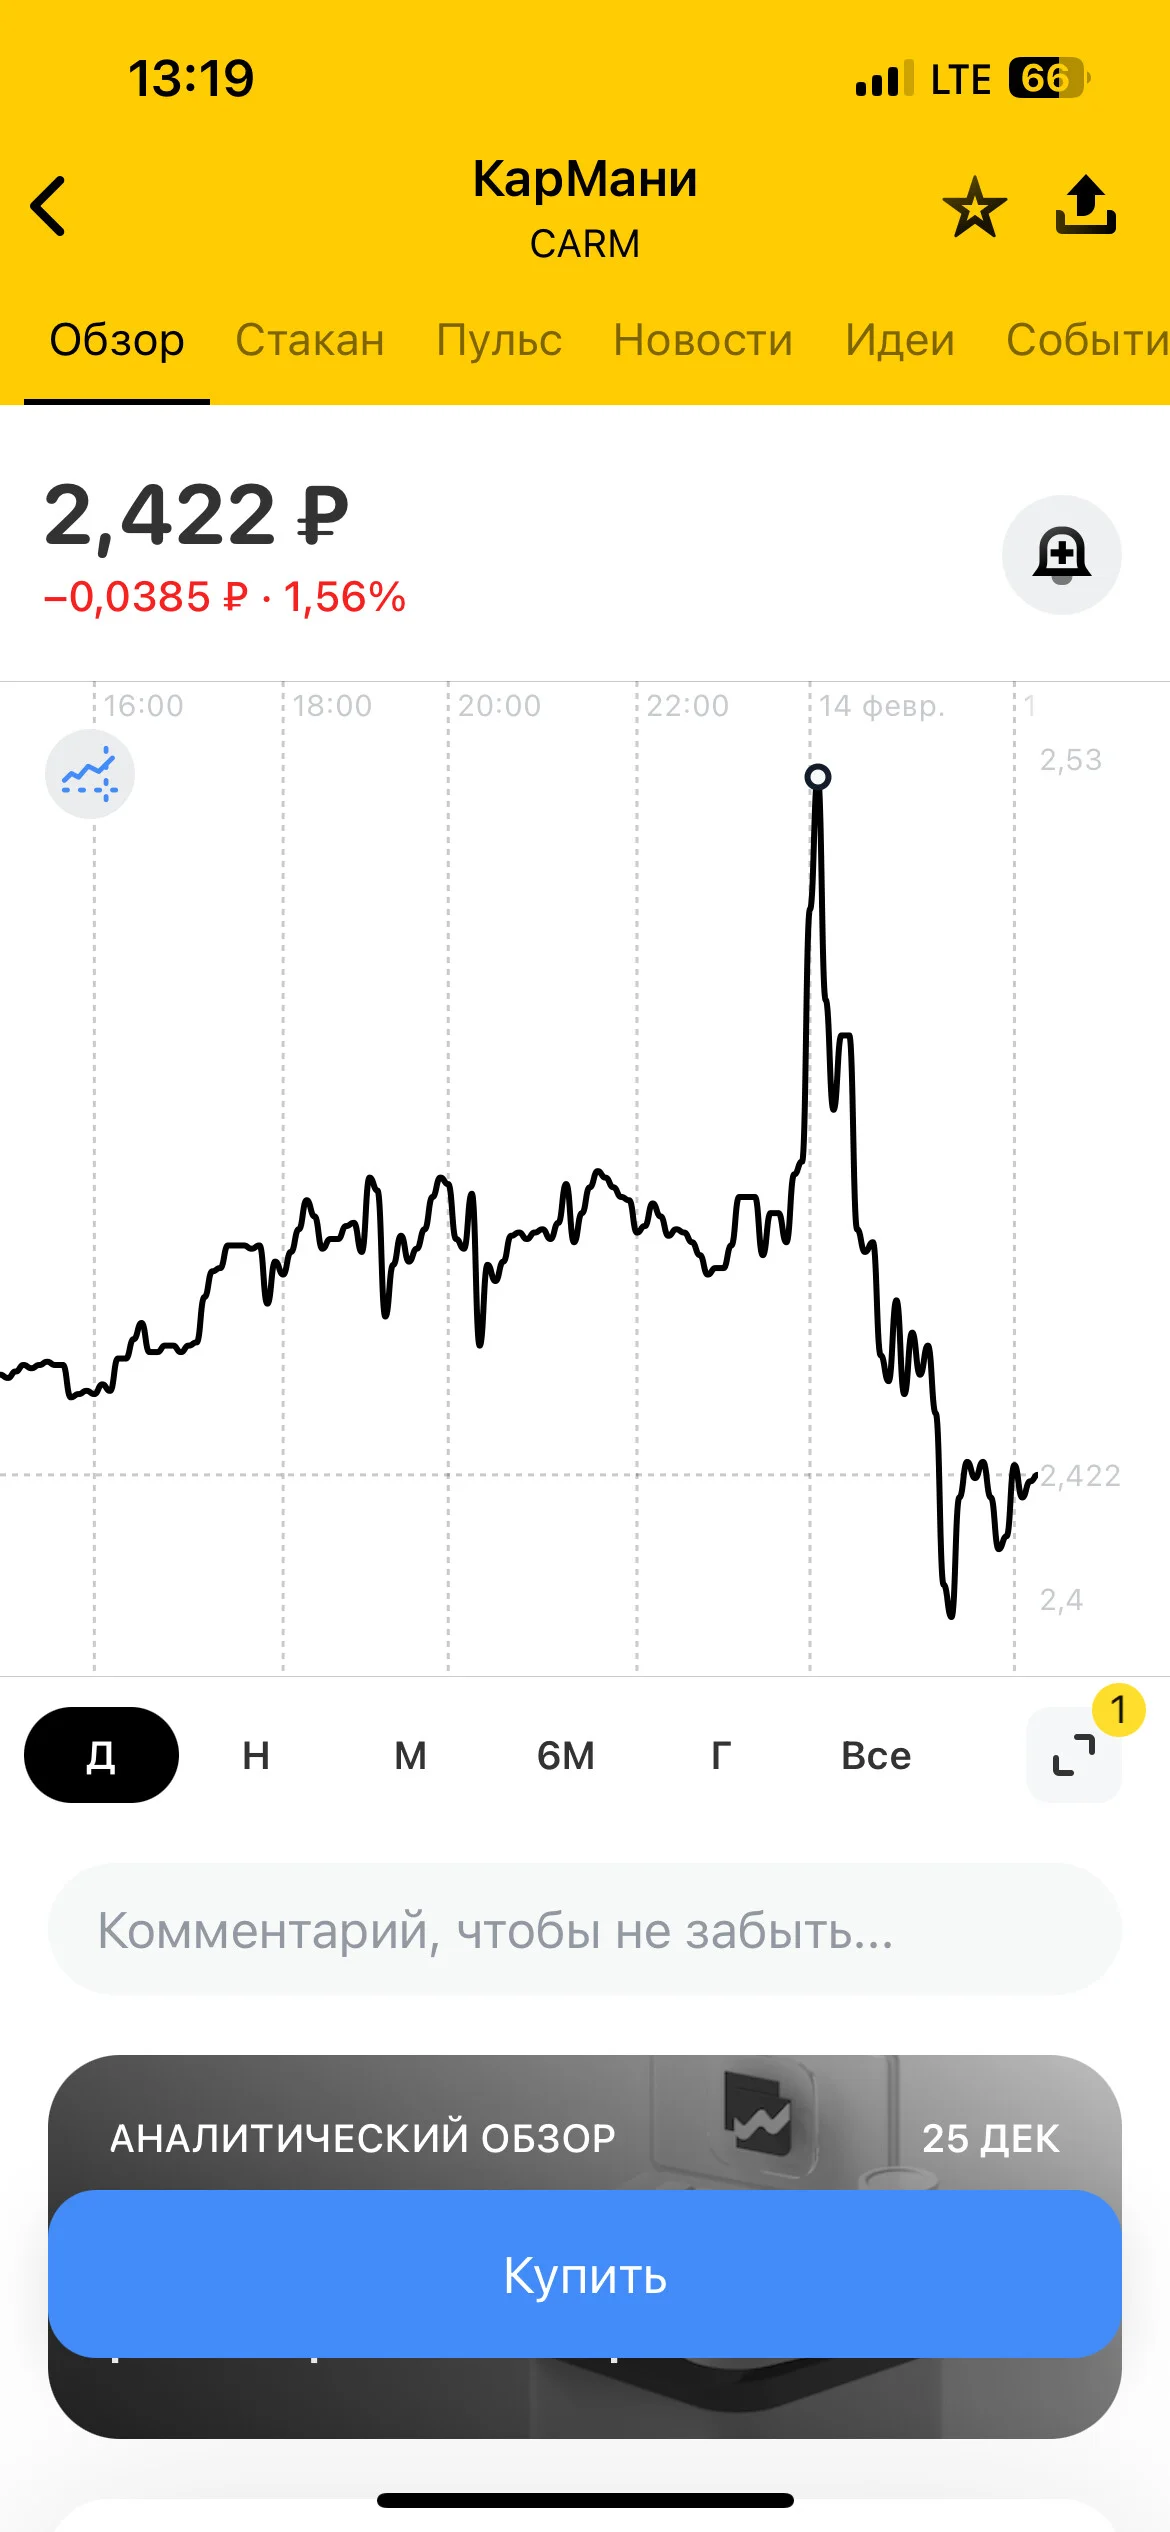Open the Стакан tab
Image resolution: width=1170 pixels, height=2532 pixels.
tap(310, 340)
